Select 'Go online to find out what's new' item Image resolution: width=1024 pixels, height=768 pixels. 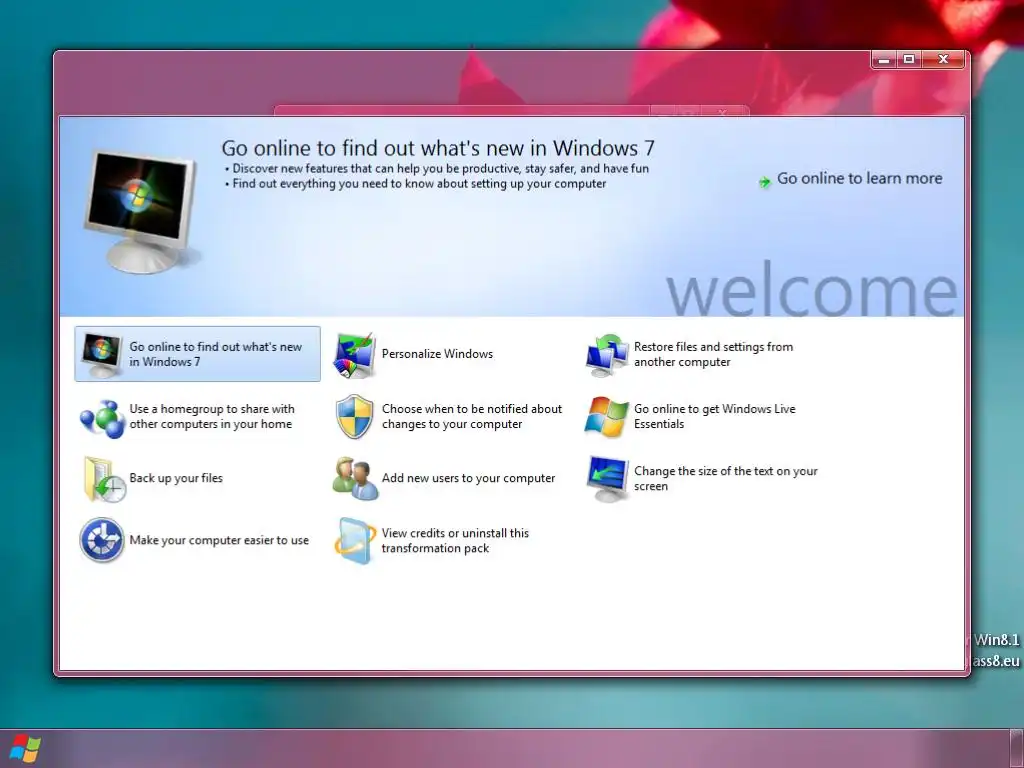pos(197,354)
